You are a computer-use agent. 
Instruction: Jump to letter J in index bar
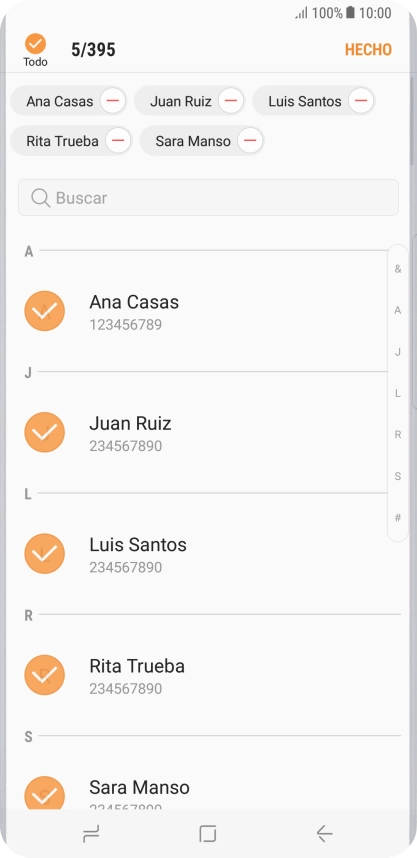pyautogui.click(x=398, y=352)
